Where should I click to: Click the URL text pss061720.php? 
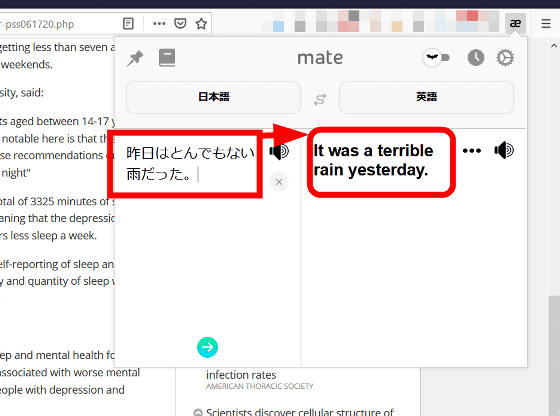(39, 24)
